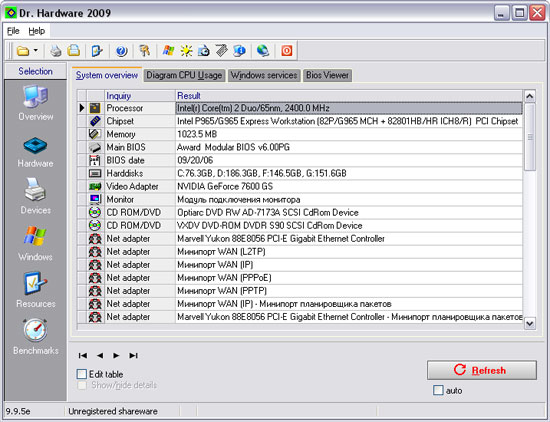Viewport: 550px width, 422px height.
Task: Toggle the auto refresh checkbox
Action: pyautogui.click(x=438, y=390)
